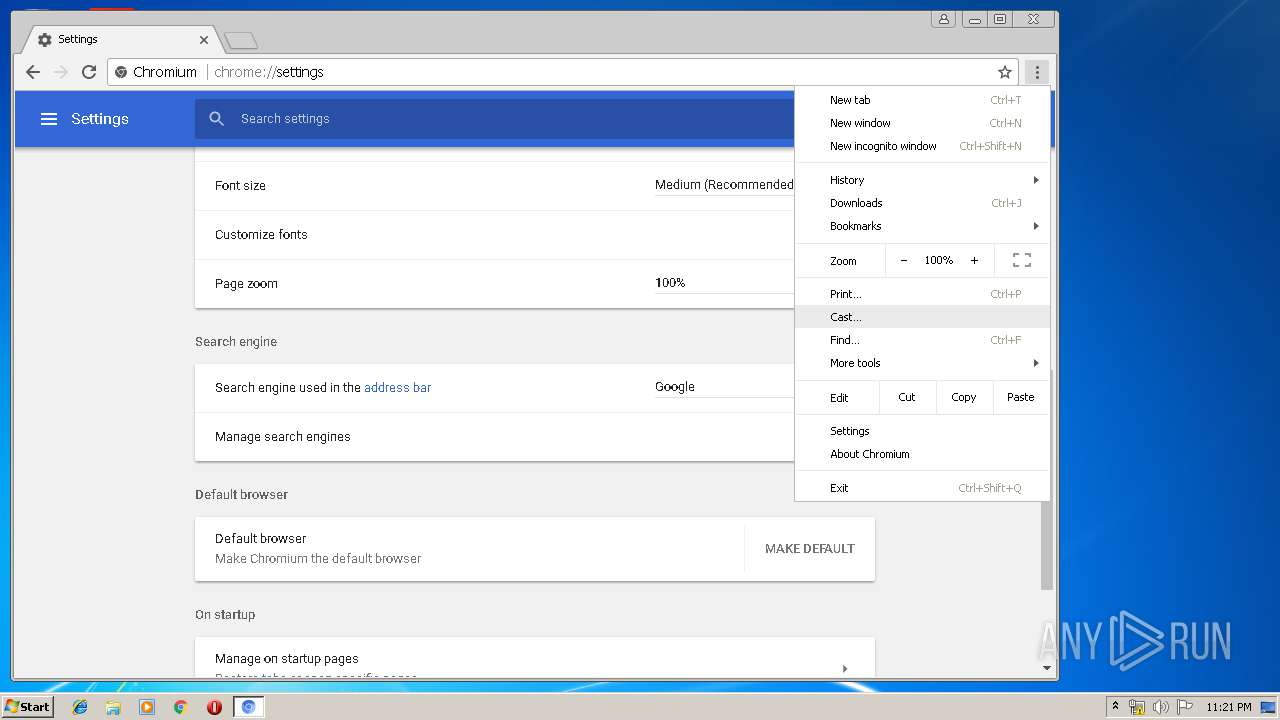This screenshot has height=720, width=1280.
Task: Choose New window in the menu
Action: coord(922,123)
